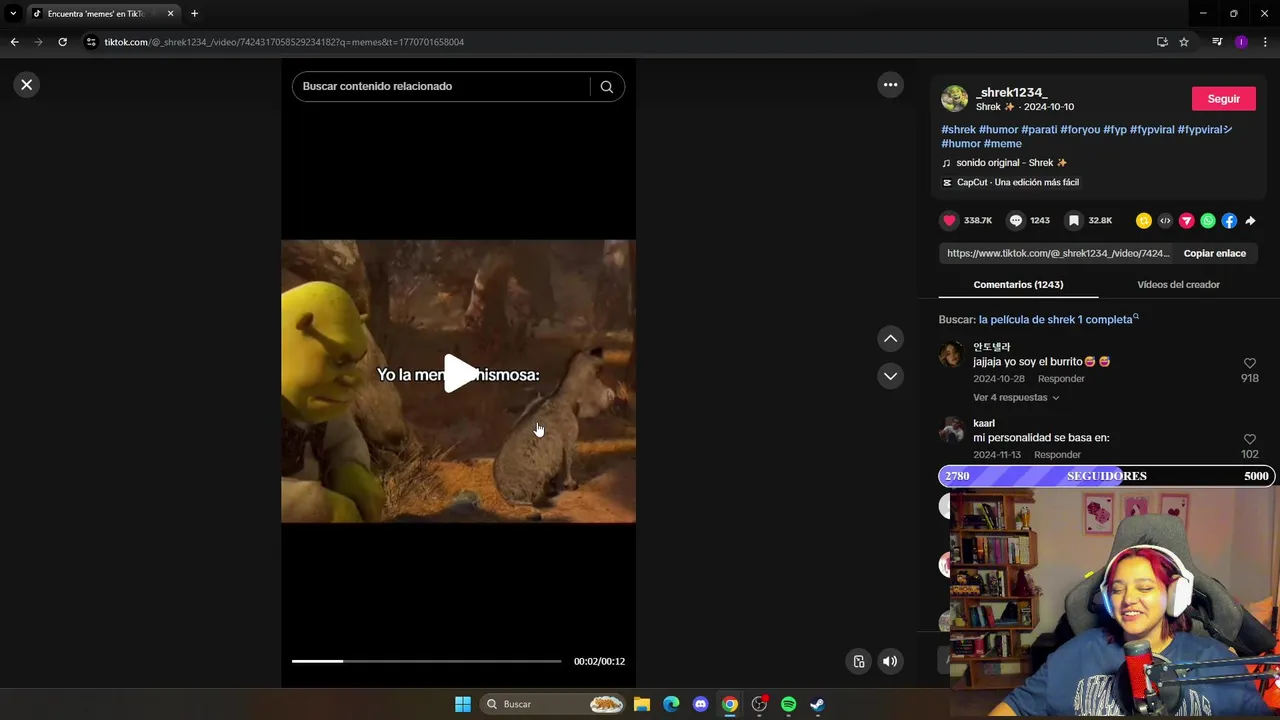Open the _shrek1234_ profile avatar
This screenshot has height=720, width=1280.
click(x=954, y=99)
